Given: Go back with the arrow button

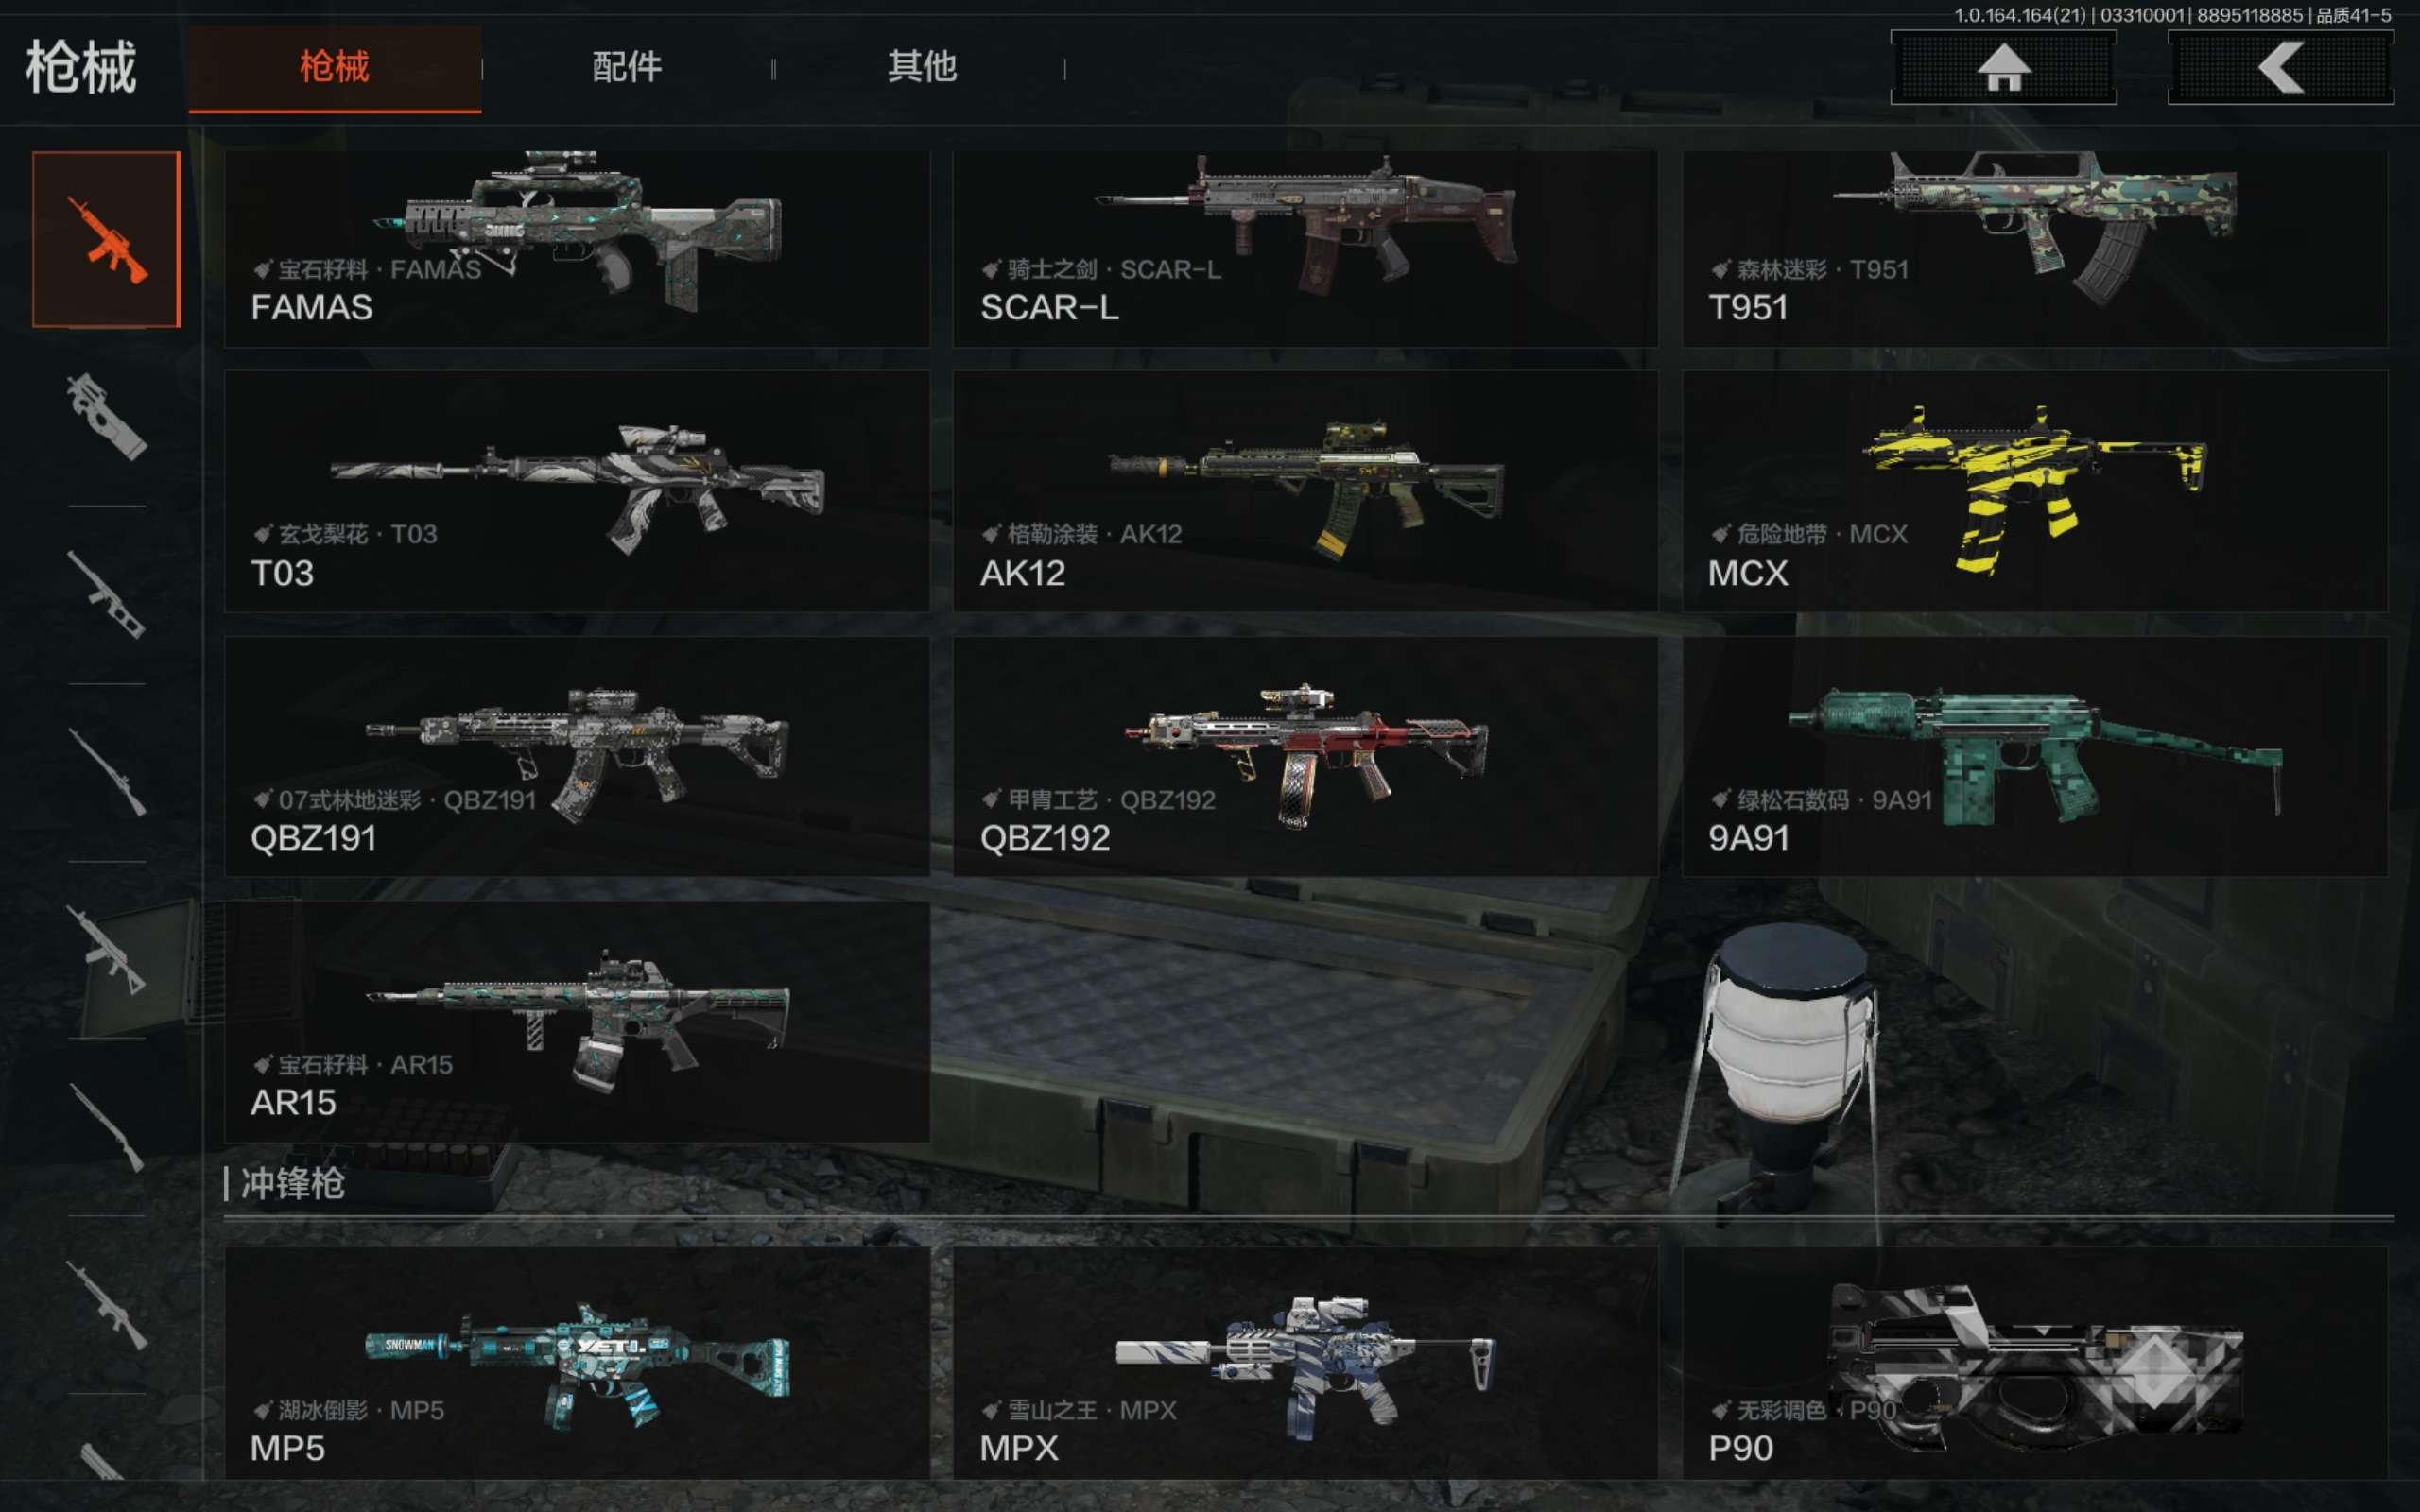Looking at the screenshot, I should (x=2280, y=67).
